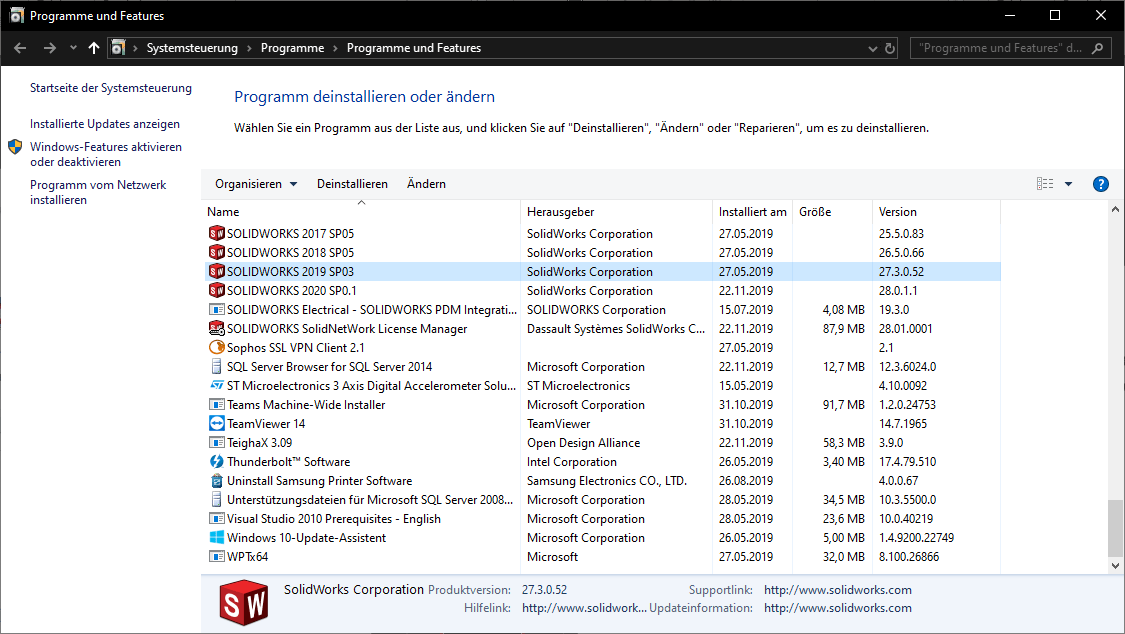Click Deinstallieren in the toolbar
1125x634 pixels.
[x=352, y=184]
